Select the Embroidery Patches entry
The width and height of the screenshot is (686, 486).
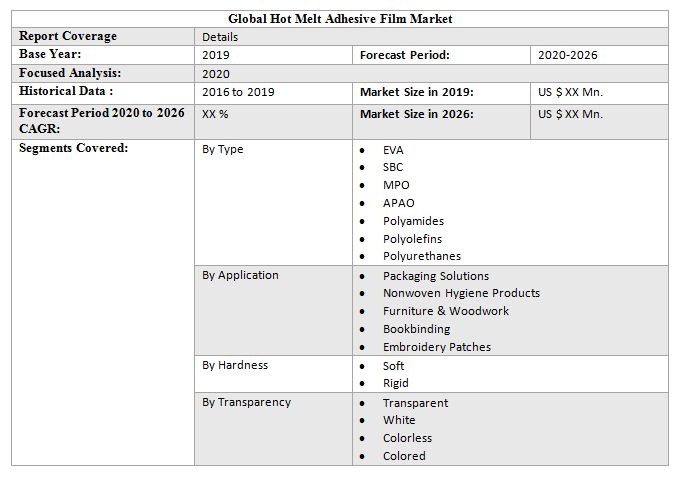pyautogui.click(x=437, y=347)
